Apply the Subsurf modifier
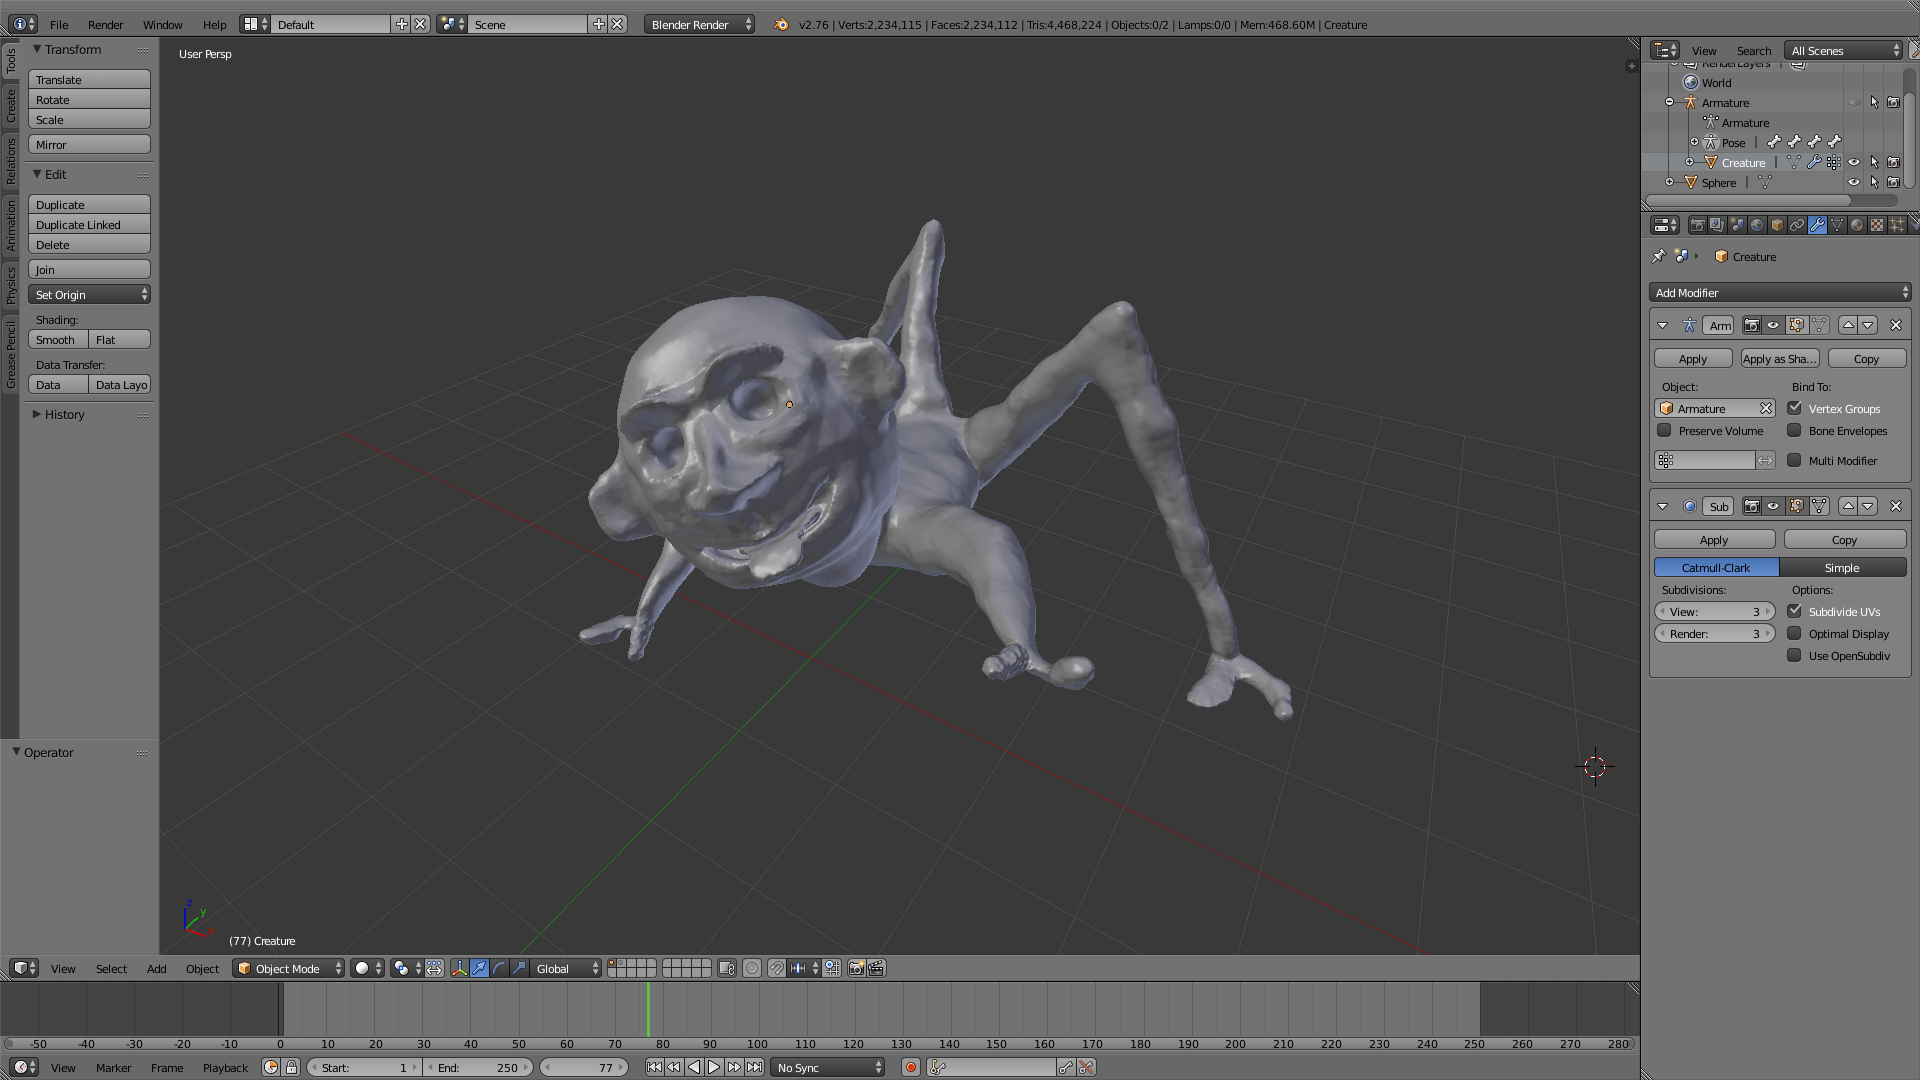Viewport: 1920px width, 1080px height. pos(1713,540)
